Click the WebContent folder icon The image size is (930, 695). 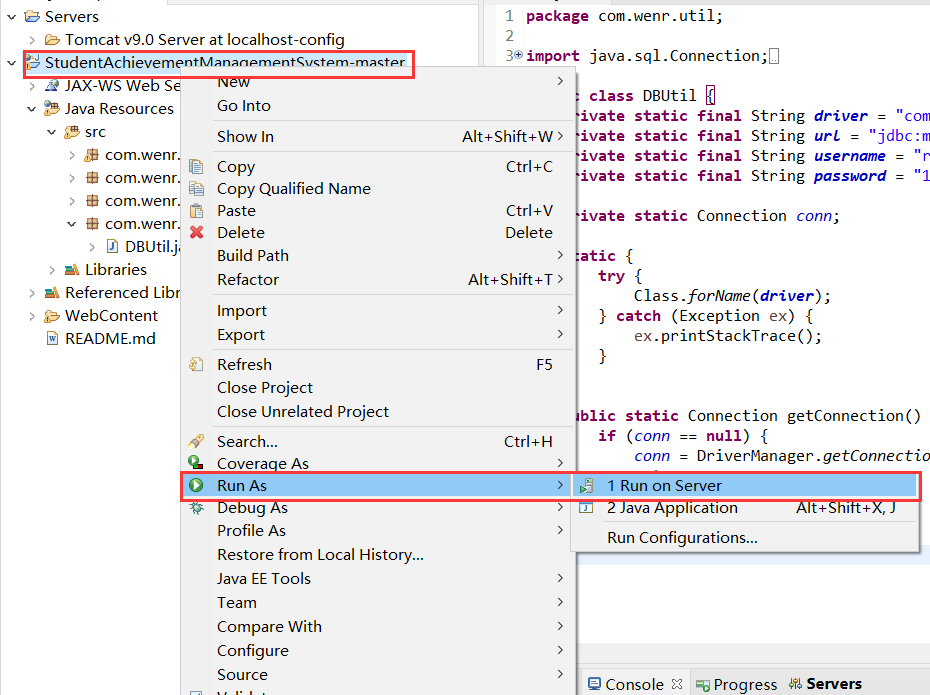52,316
